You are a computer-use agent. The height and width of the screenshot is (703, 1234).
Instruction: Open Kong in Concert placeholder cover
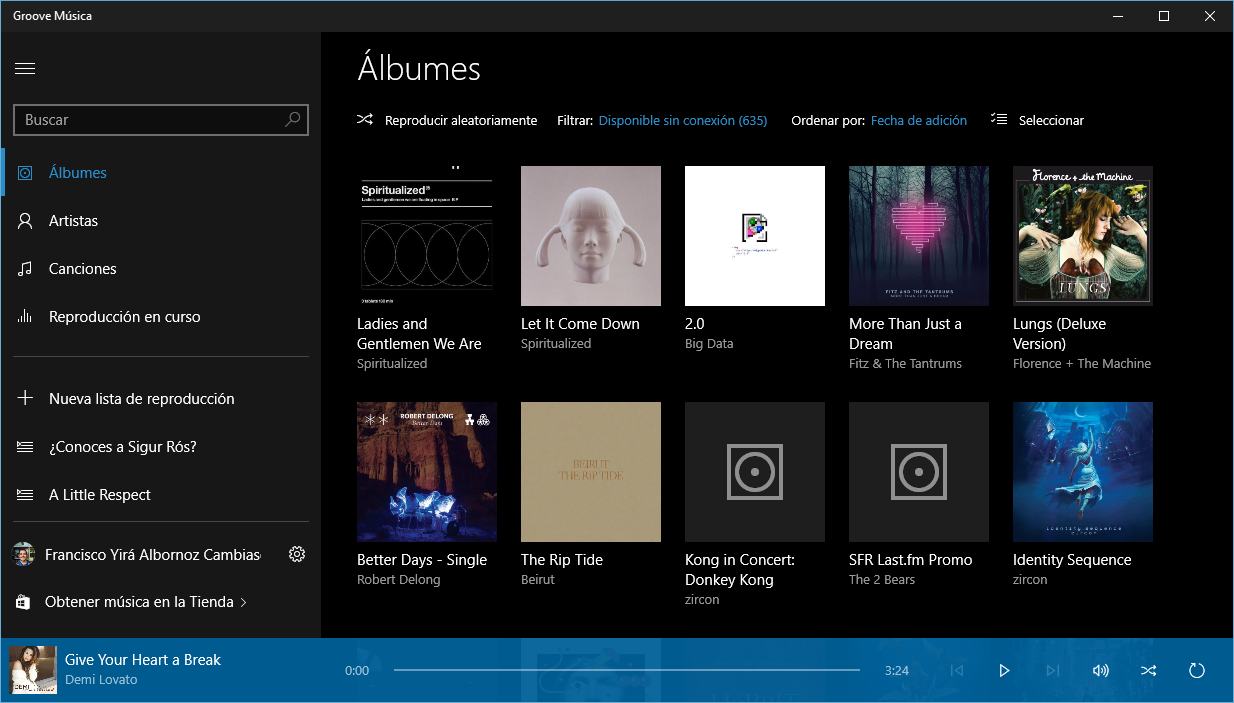coord(755,472)
